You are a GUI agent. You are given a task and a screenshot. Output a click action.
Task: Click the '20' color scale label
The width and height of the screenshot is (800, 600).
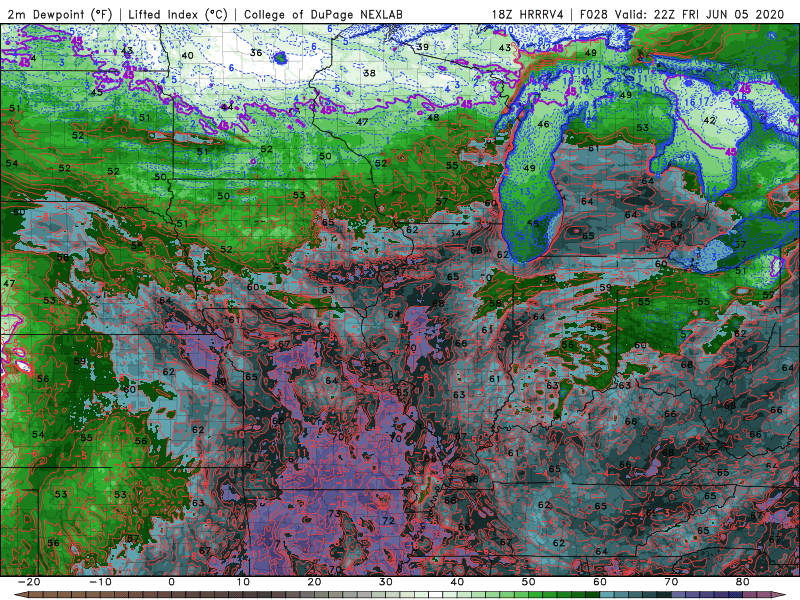point(314,582)
